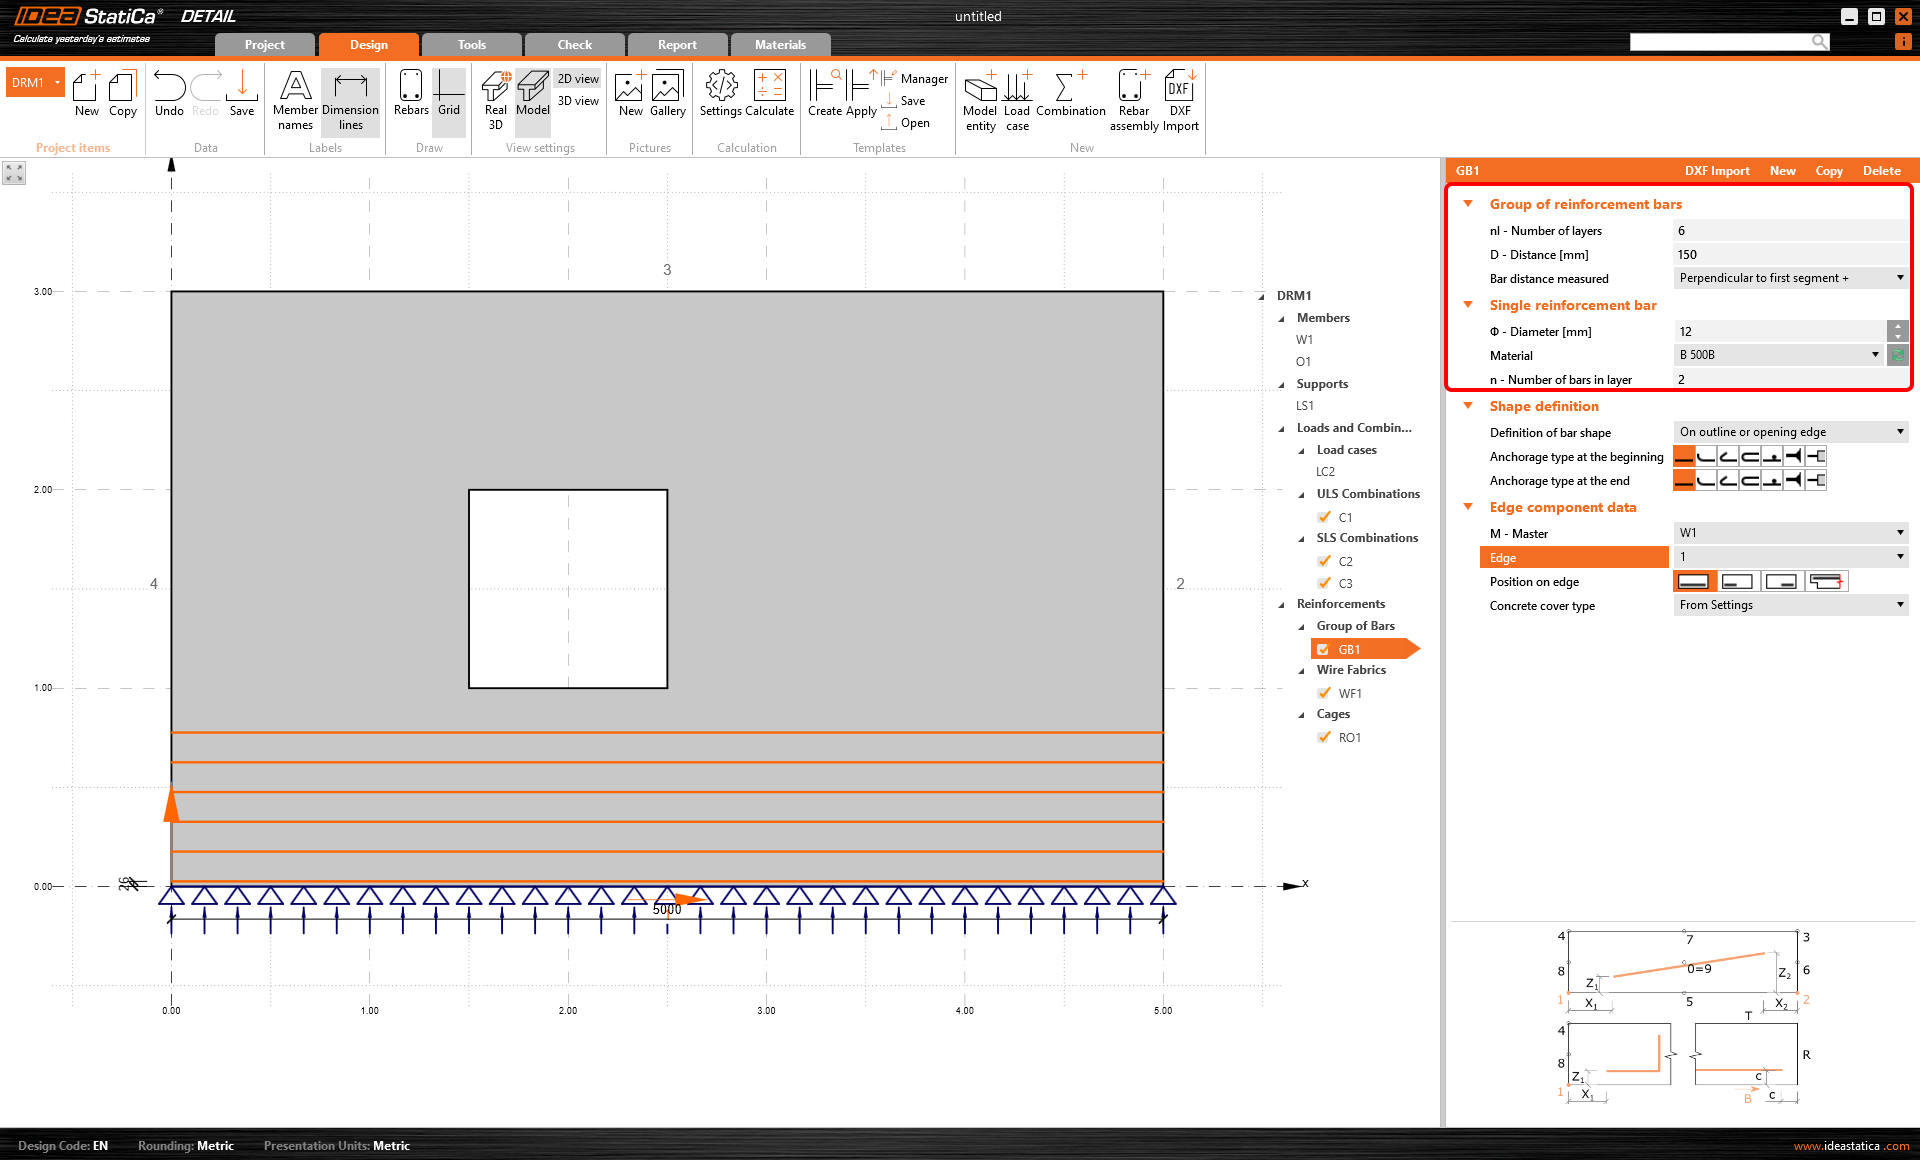Image resolution: width=1920 pixels, height=1160 pixels.
Task: Open the Real 3D view
Action: [494, 95]
